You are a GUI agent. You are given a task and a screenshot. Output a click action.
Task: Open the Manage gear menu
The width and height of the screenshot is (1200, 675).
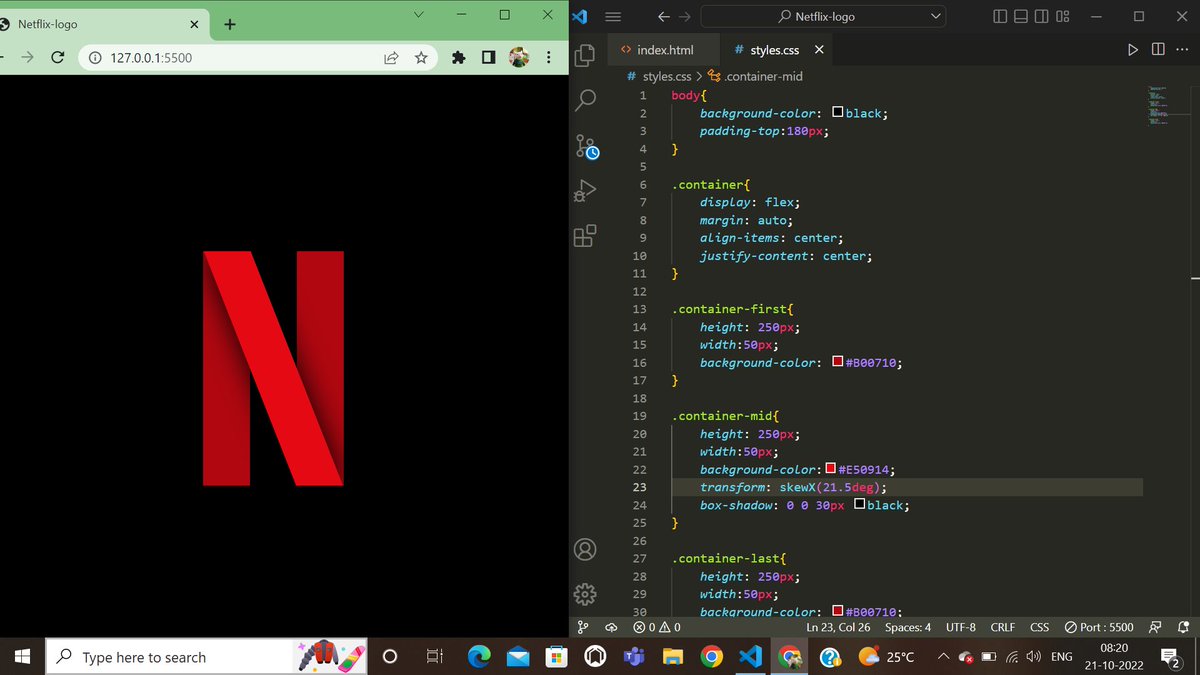tap(586, 594)
